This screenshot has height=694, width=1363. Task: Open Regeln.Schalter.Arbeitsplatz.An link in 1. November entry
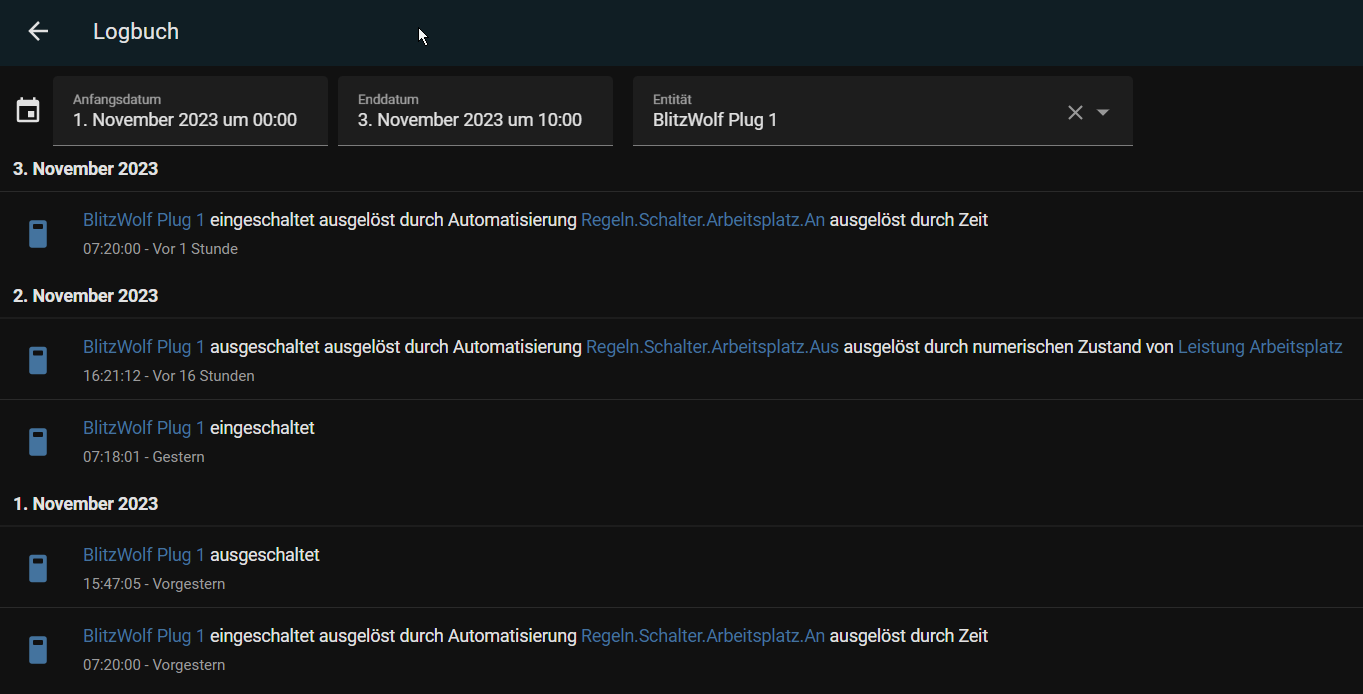click(703, 636)
